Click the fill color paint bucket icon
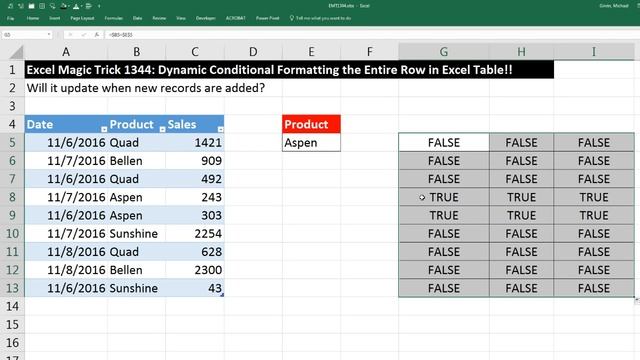 point(63,6)
